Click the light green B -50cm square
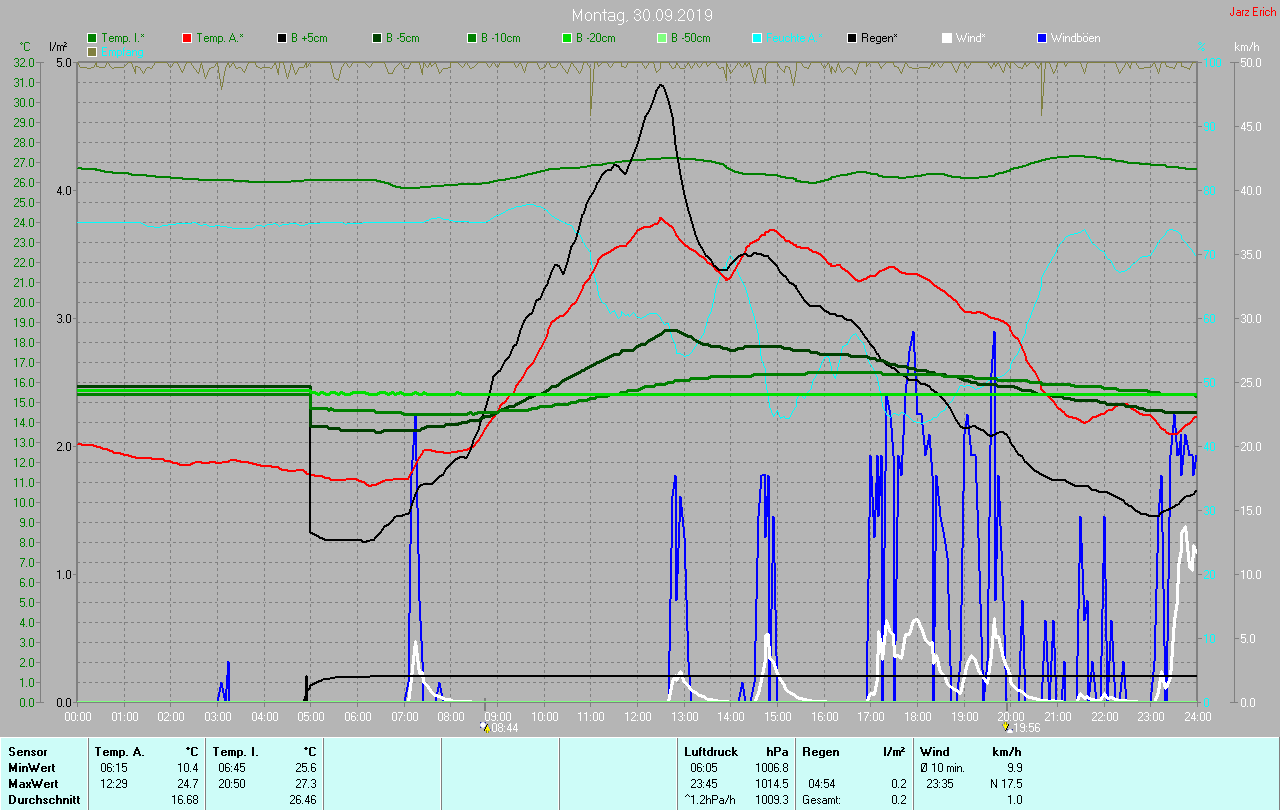Screen dimensions: 1280x810 (x=662, y=38)
